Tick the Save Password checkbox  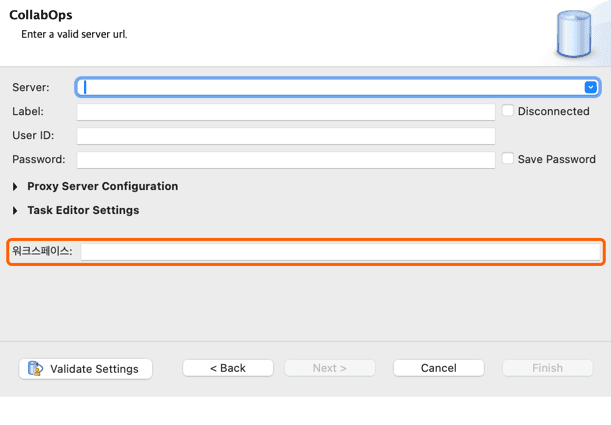[507, 159]
